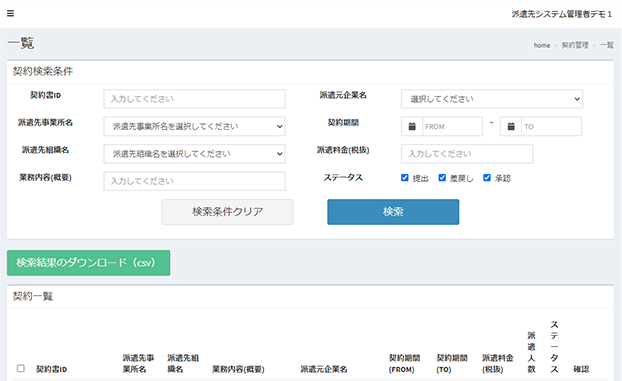Toggle the 提出 status checkbox
The image size is (622, 381).
coord(405,178)
